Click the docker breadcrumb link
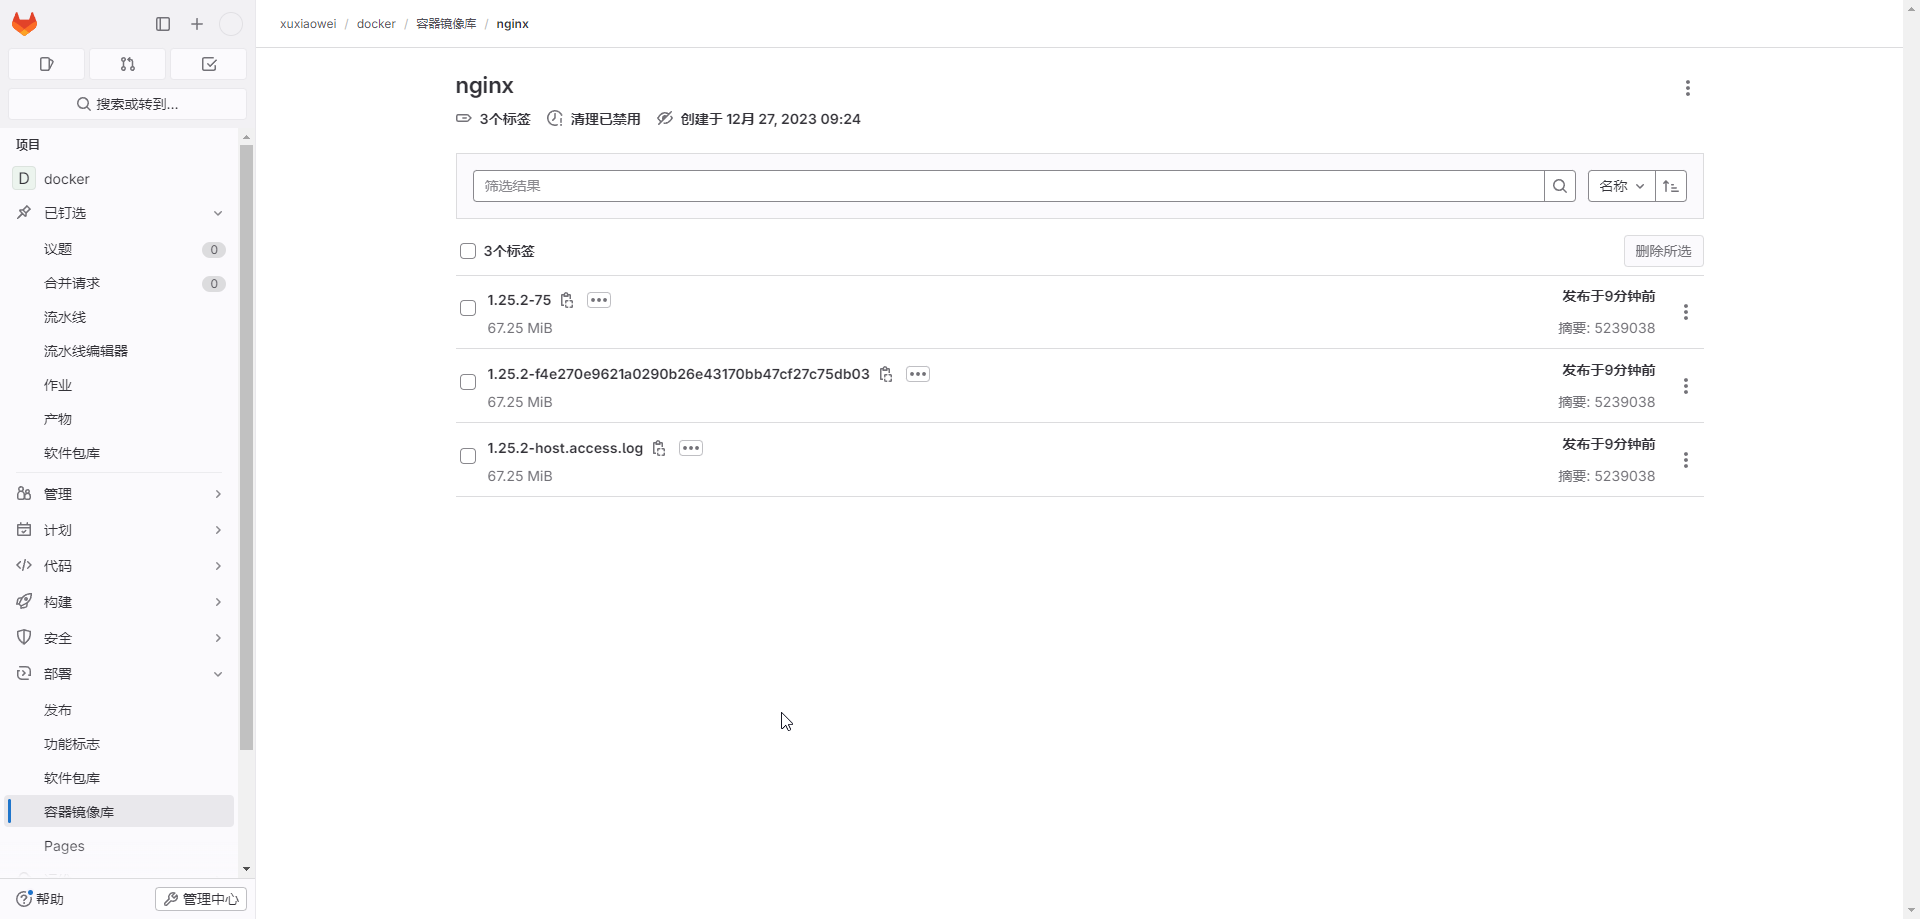1920x919 pixels. (x=376, y=24)
